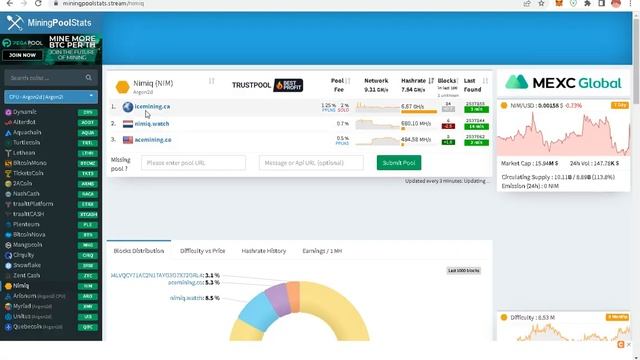Select the Snowflake coin icon
Image resolution: width=640 pixels, height=360 pixels.
click(x=8, y=265)
